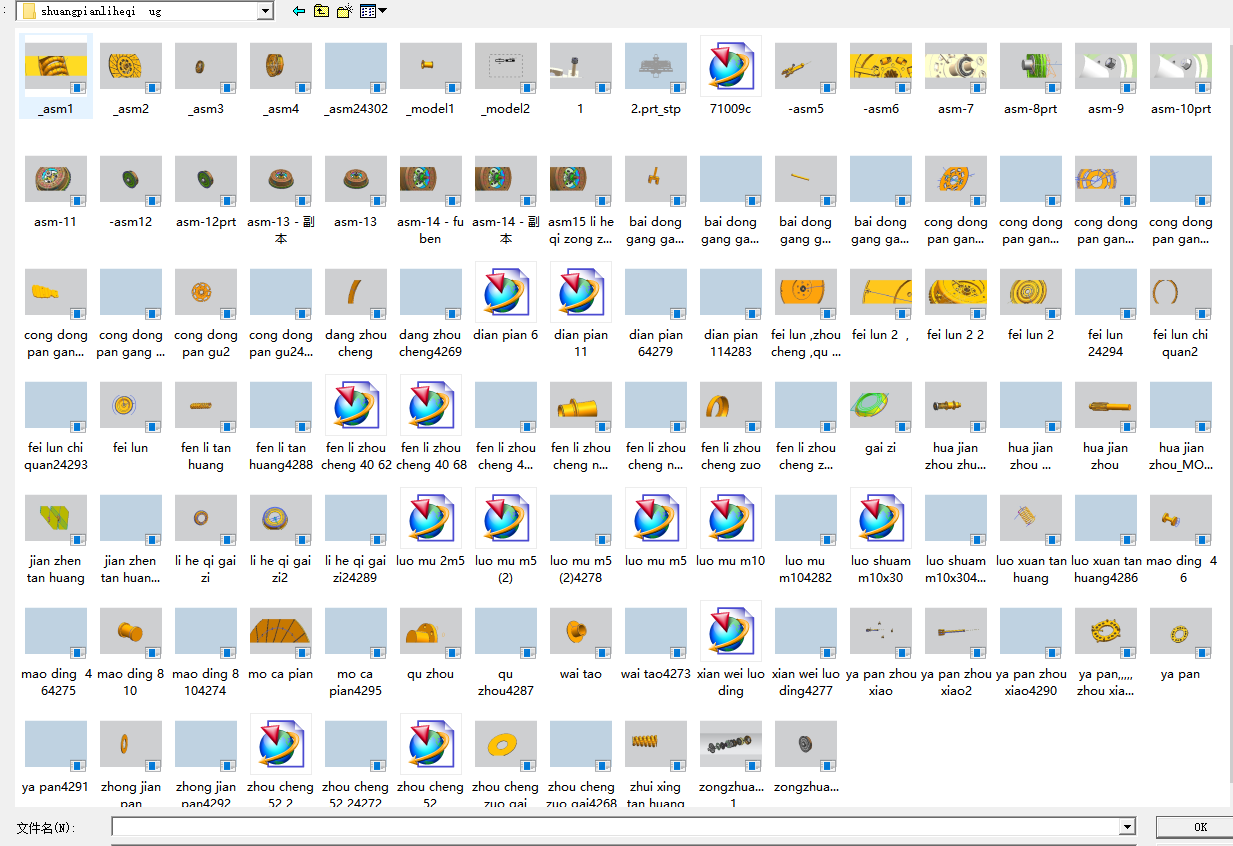Image resolution: width=1233 pixels, height=846 pixels.
Task: Select the li he qi gai zi2 file
Action: point(281,538)
